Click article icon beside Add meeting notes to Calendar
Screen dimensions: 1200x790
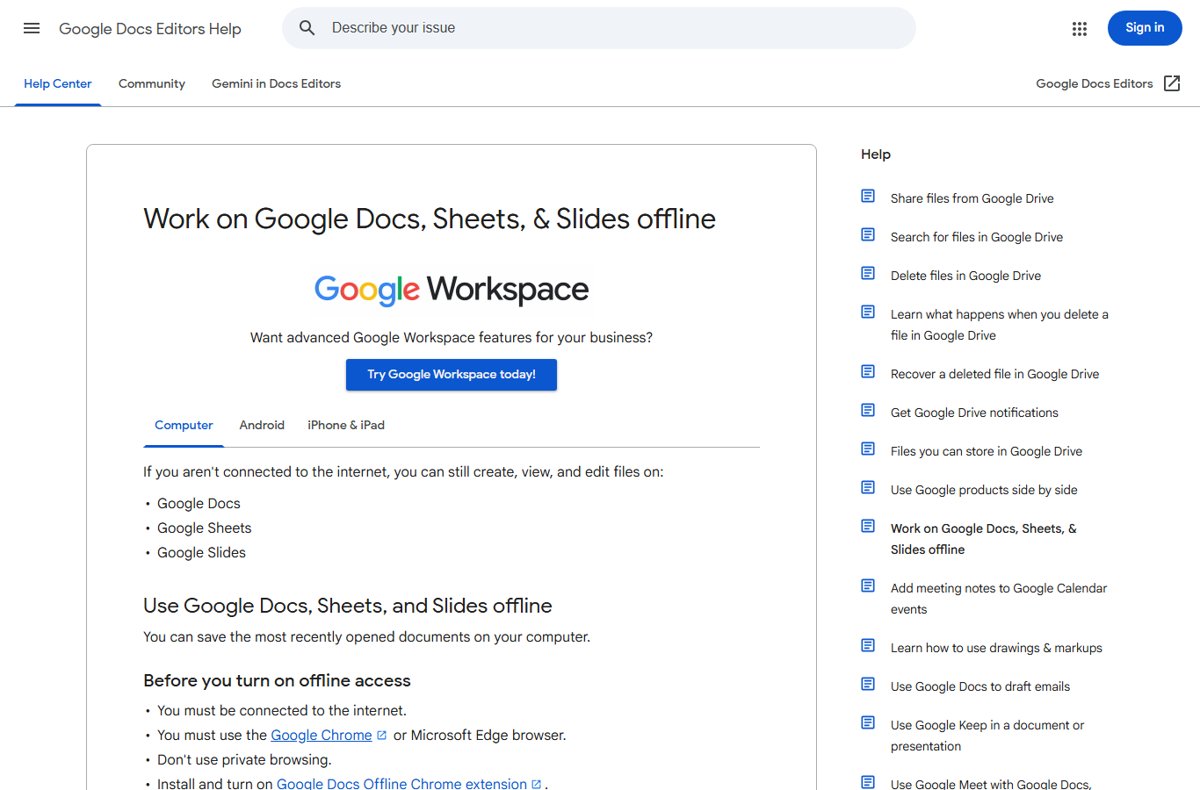(x=868, y=586)
